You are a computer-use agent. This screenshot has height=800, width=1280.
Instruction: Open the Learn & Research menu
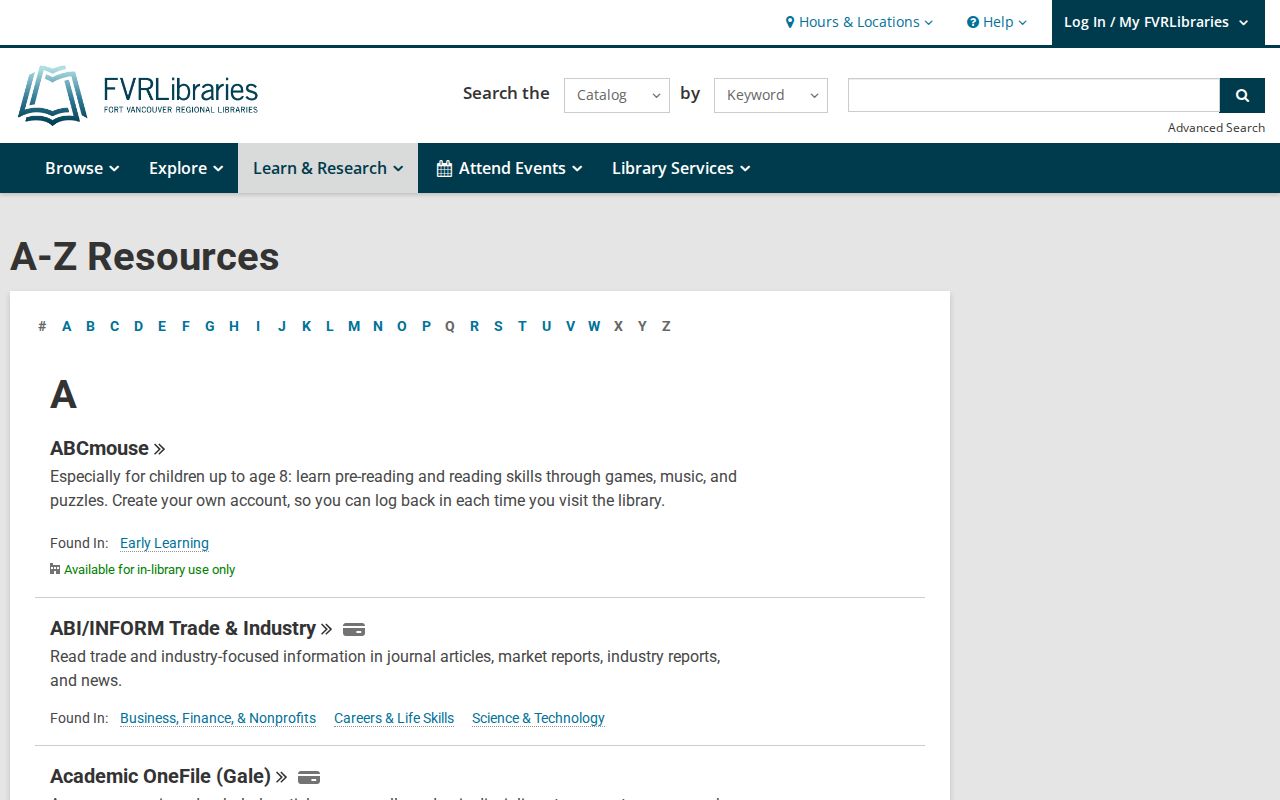[x=328, y=168]
